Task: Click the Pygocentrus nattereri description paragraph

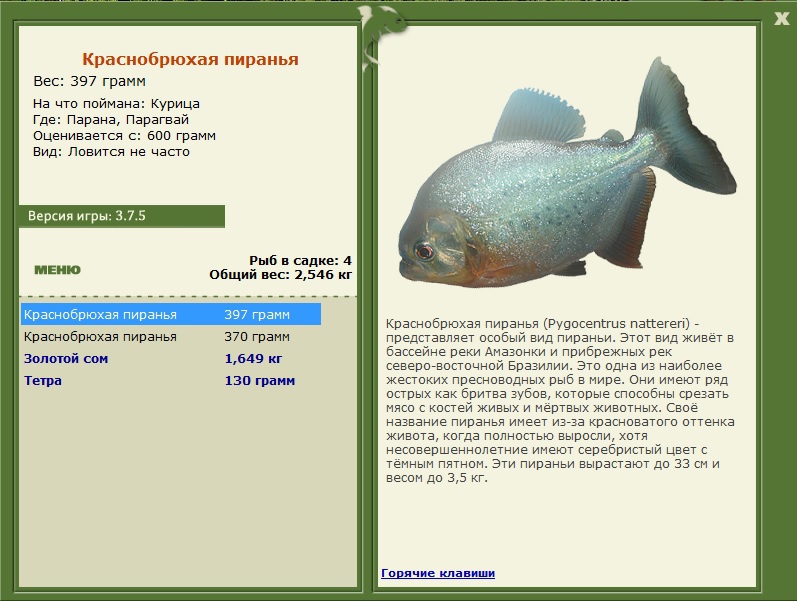Action: pyautogui.click(x=560, y=401)
